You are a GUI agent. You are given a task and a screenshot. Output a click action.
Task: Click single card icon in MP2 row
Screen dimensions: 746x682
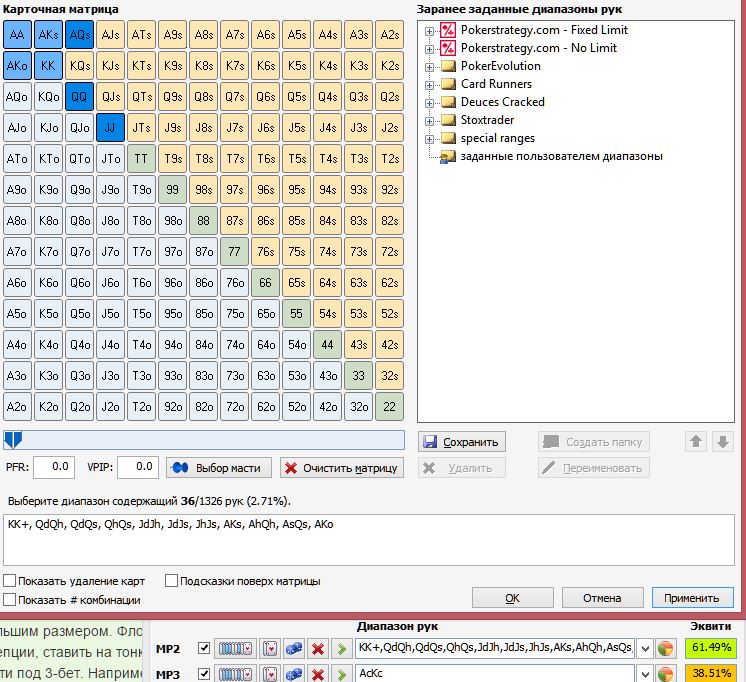269,648
